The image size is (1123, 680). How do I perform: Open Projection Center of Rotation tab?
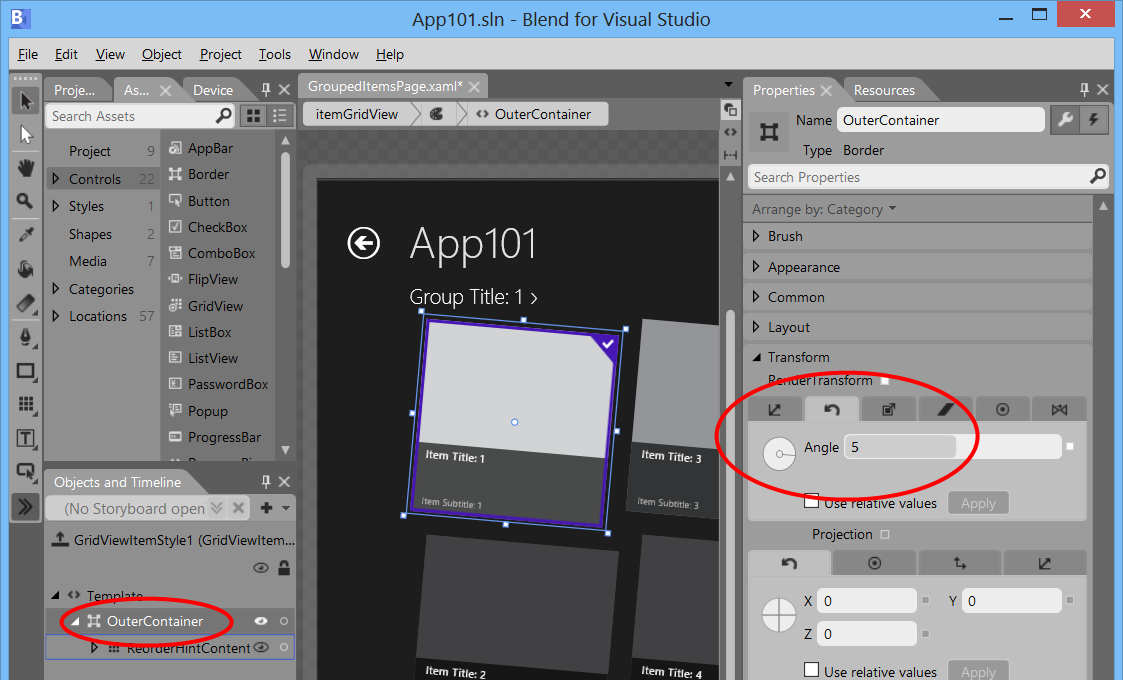coord(874,563)
